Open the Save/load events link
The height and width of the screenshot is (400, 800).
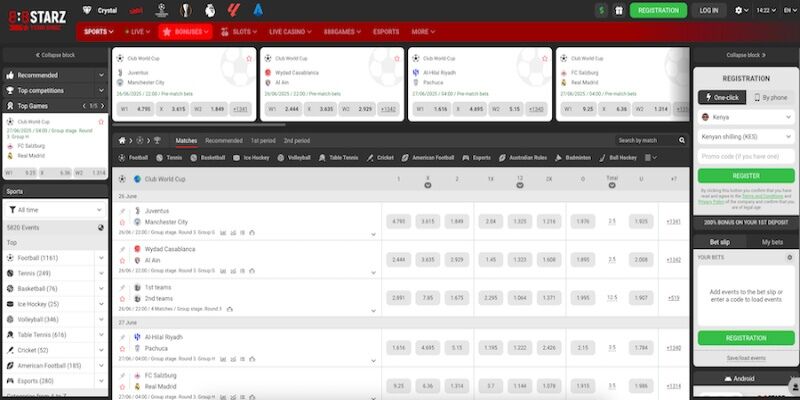click(746, 358)
